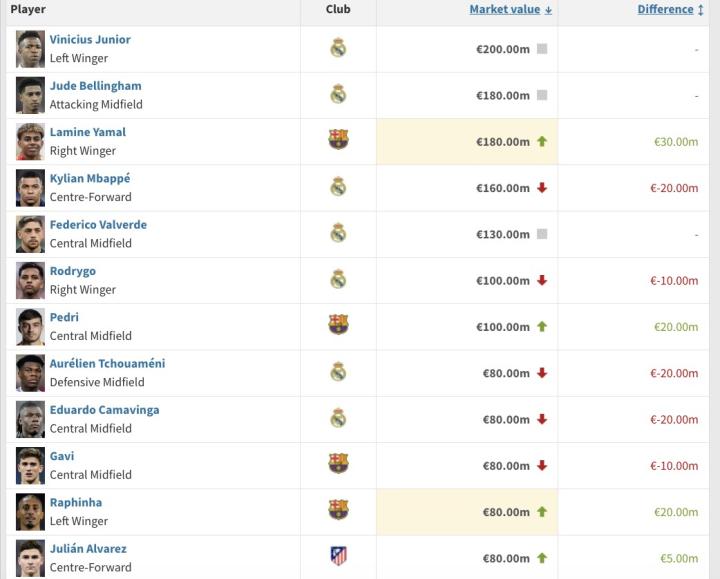Open Eduardo Camavinga player profile link
The width and height of the screenshot is (720, 579).
click(104, 410)
